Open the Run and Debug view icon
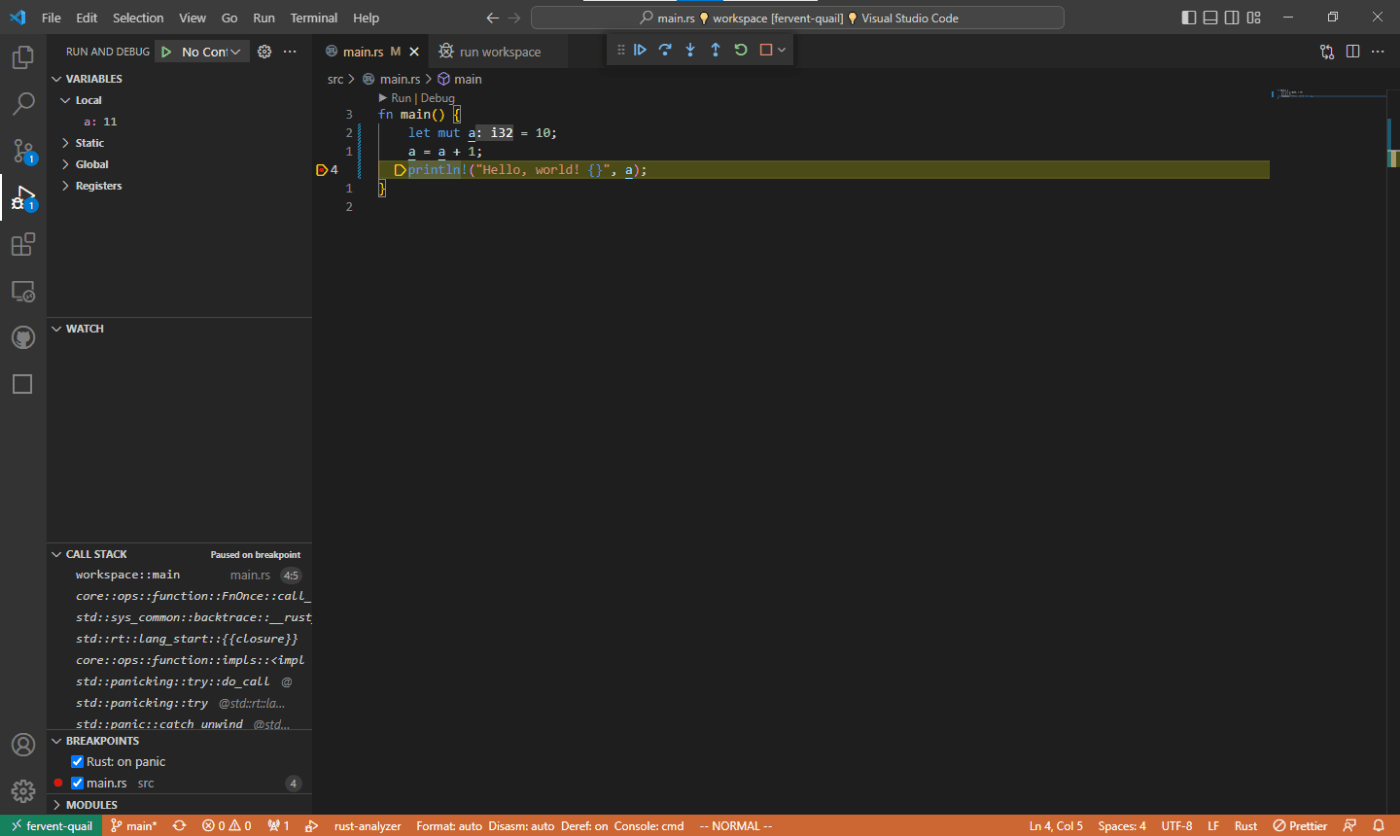The image size is (1400, 836). (23, 197)
